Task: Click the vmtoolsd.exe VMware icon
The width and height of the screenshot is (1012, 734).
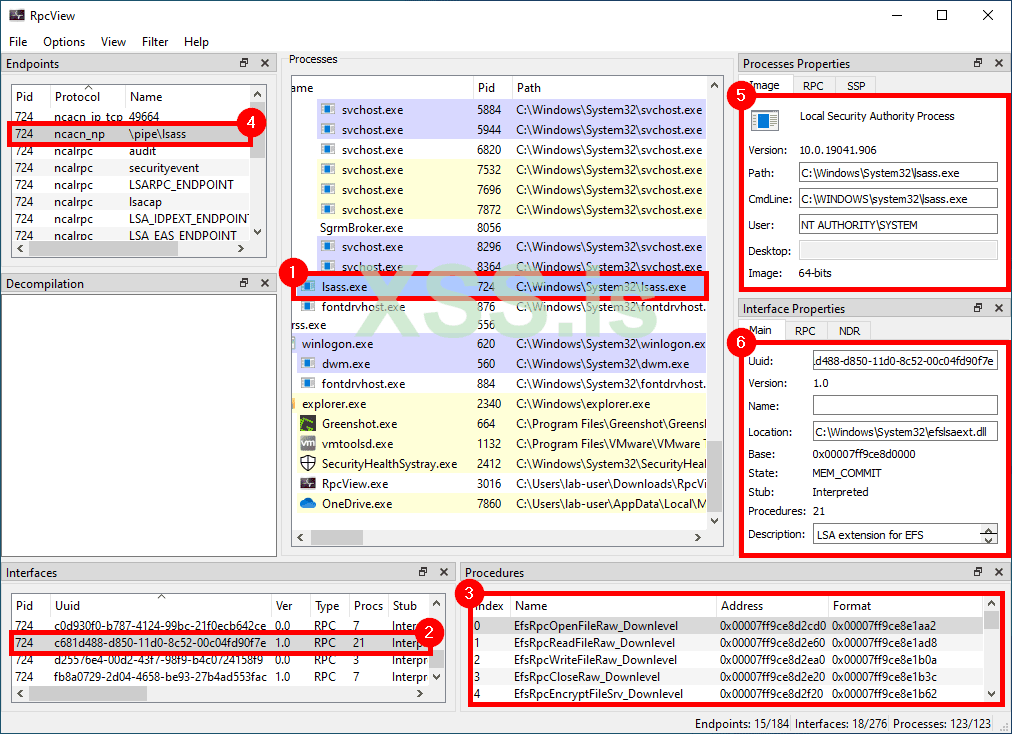Action: tap(308, 443)
